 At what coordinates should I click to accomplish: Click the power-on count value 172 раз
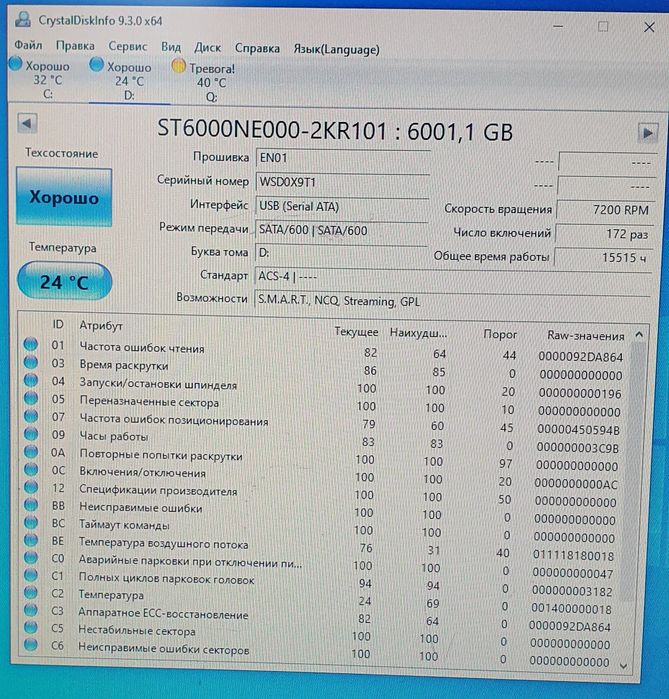click(x=604, y=234)
